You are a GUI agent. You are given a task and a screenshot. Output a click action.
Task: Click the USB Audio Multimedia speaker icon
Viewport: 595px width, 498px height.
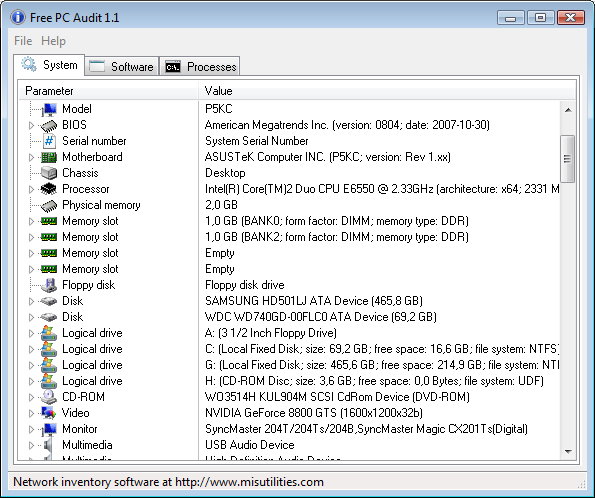coord(48,445)
